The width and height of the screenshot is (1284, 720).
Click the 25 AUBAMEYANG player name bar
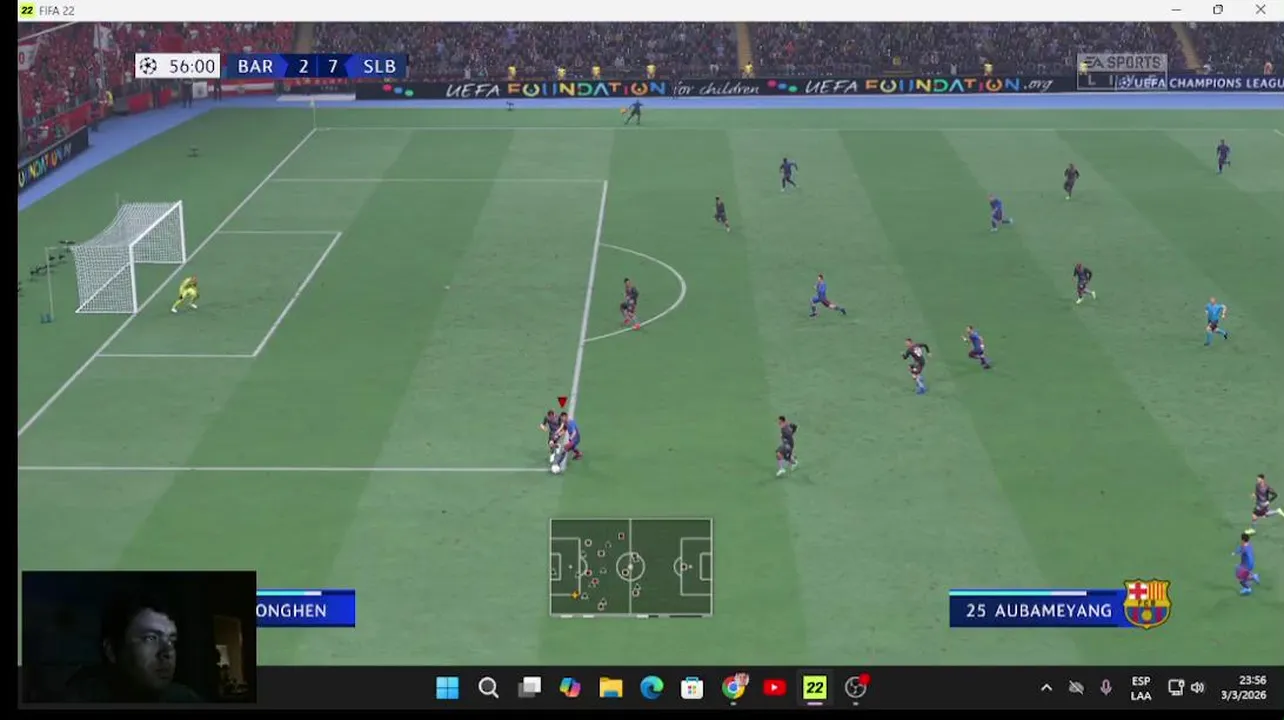click(1038, 610)
